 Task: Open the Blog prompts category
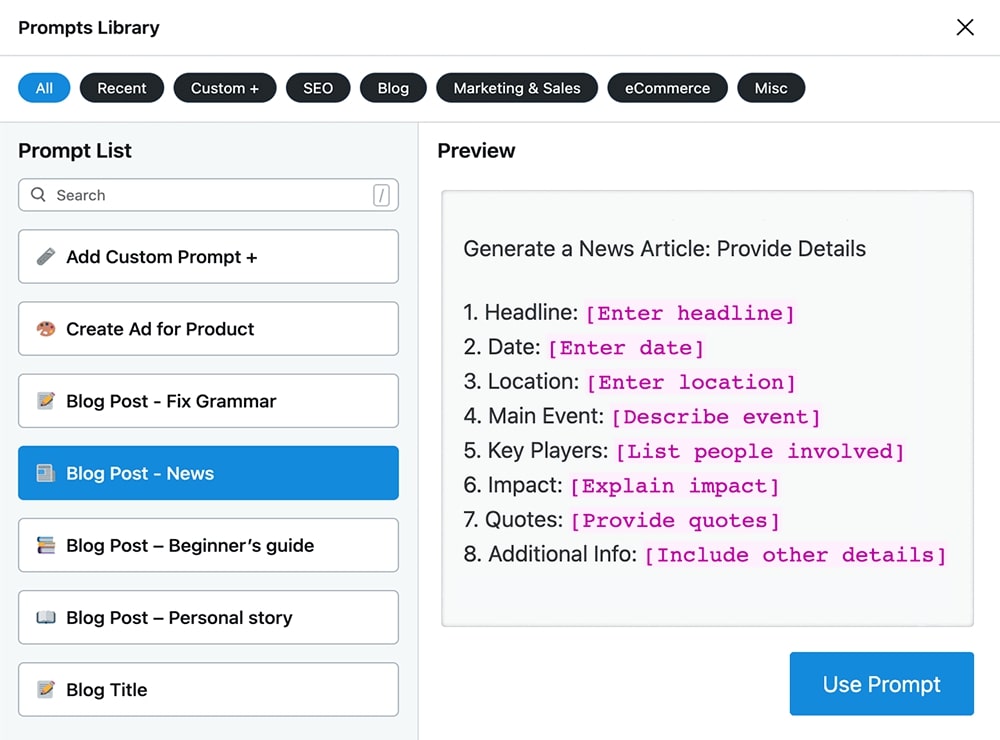coord(393,88)
